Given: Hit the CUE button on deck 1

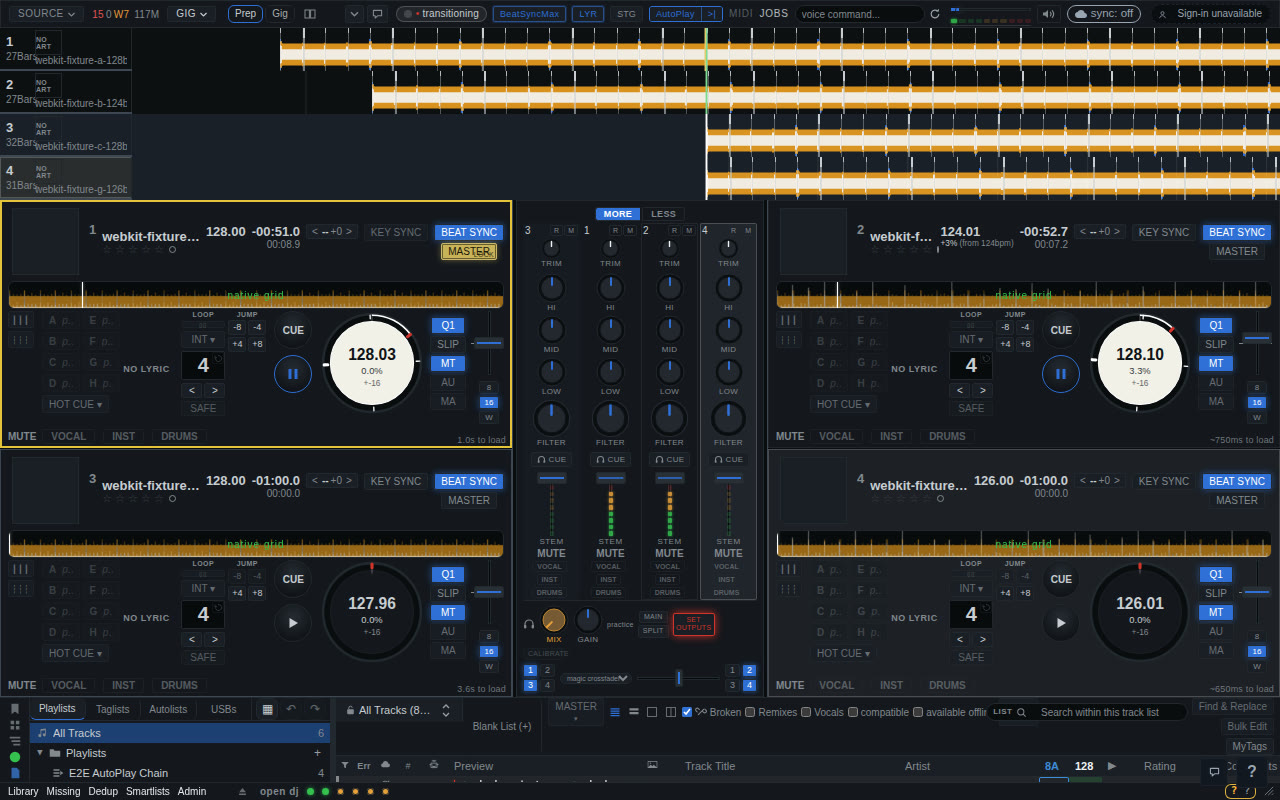Looking at the screenshot, I should (x=293, y=330).
